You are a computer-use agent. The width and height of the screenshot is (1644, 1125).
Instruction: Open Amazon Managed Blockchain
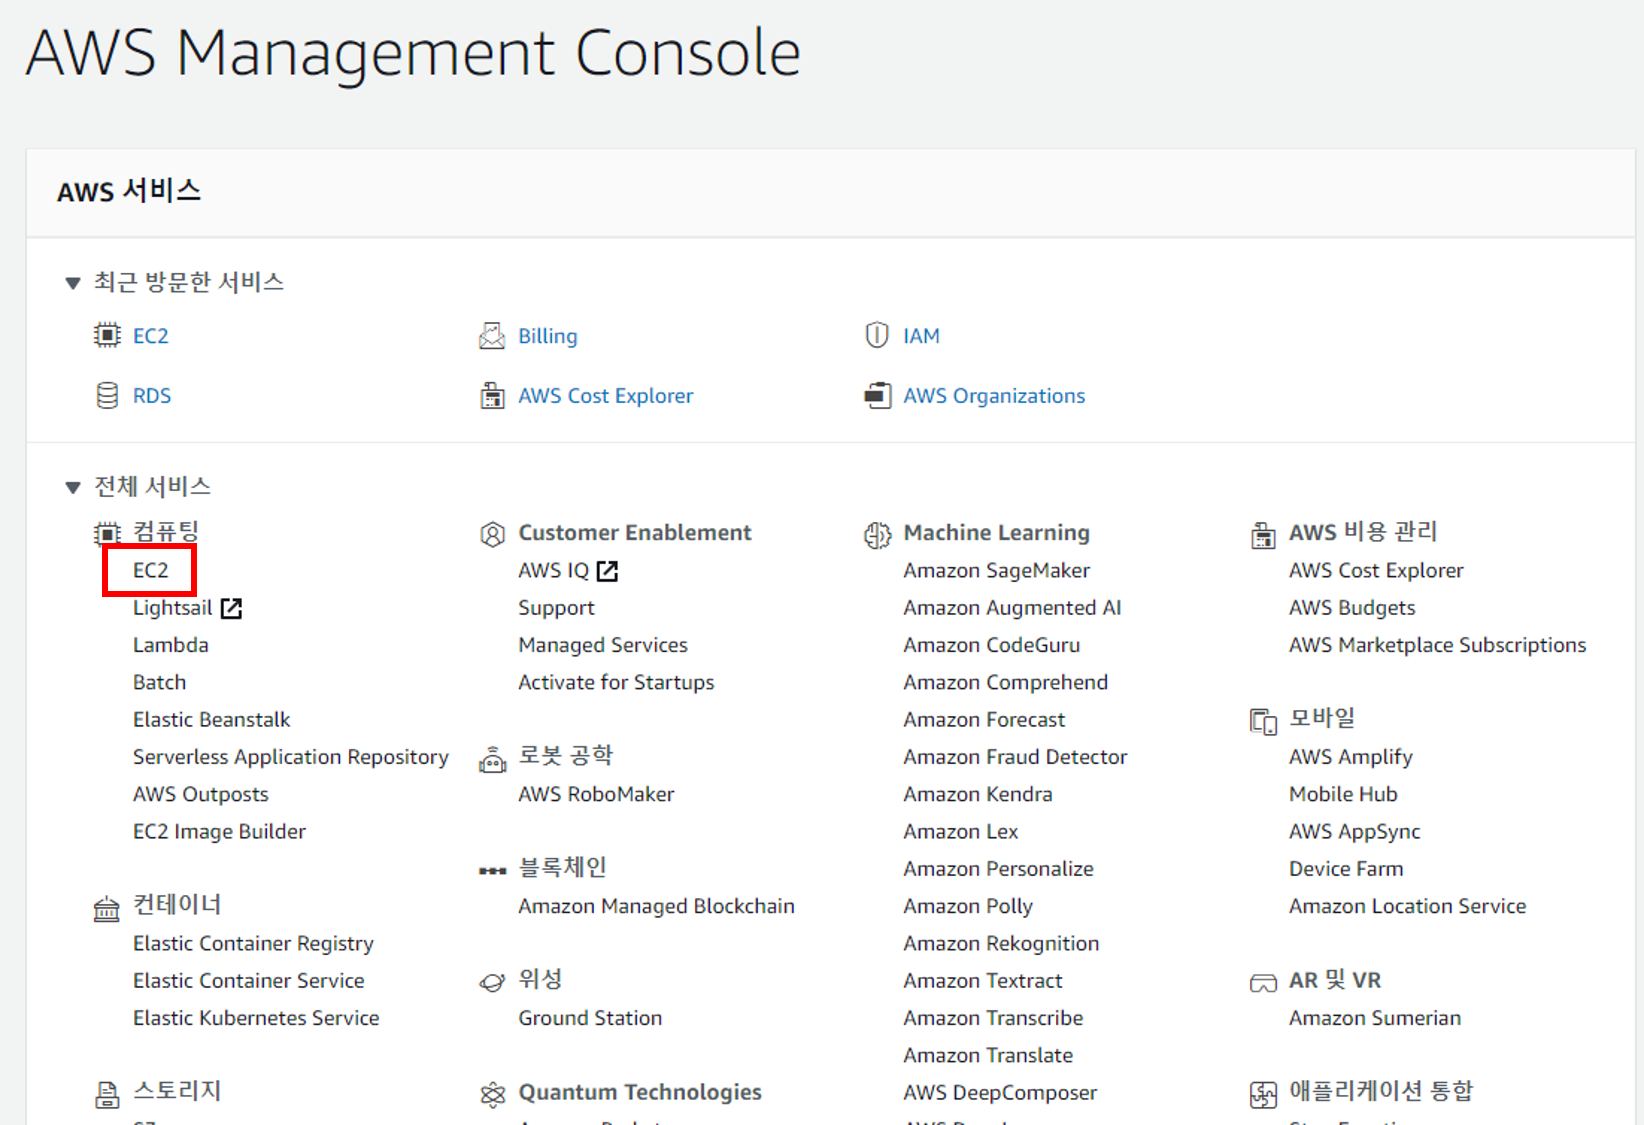tap(656, 906)
